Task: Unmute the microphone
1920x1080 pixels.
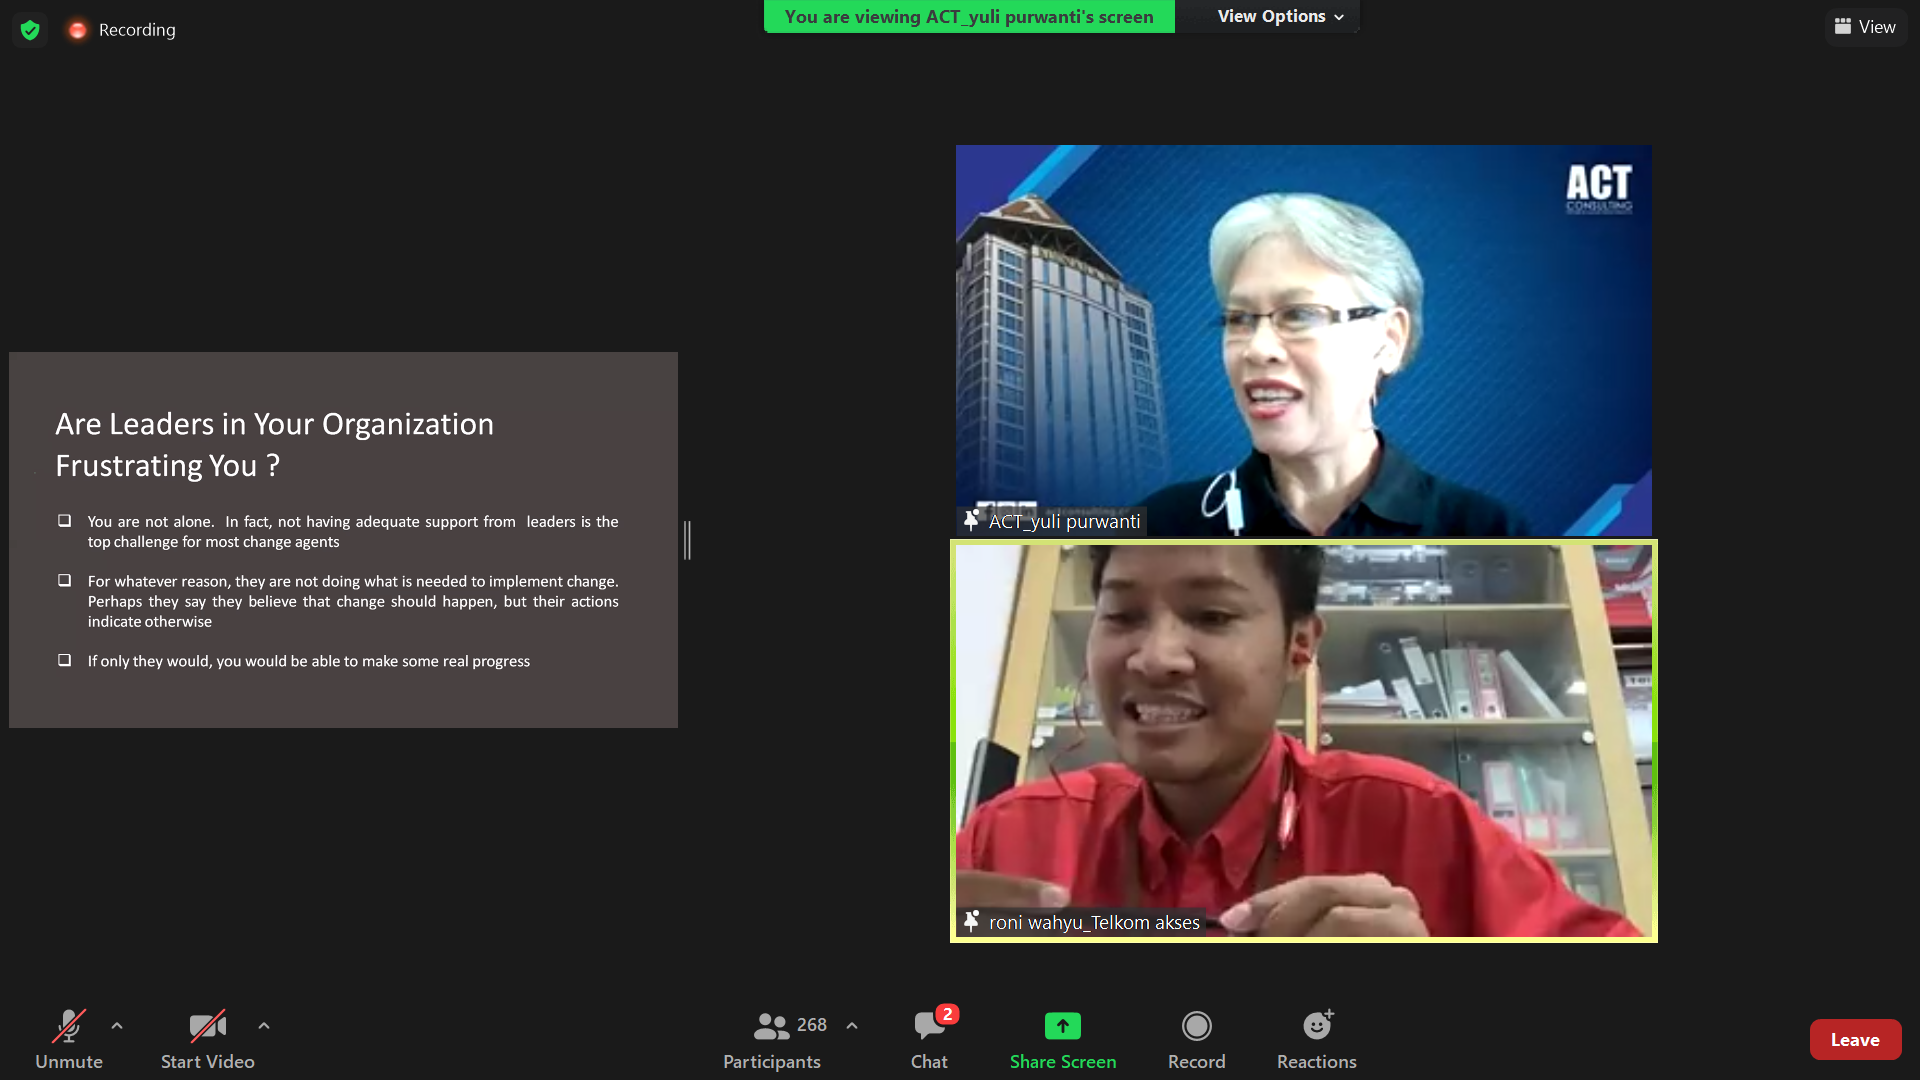Action: click(x=69, y=1026)
